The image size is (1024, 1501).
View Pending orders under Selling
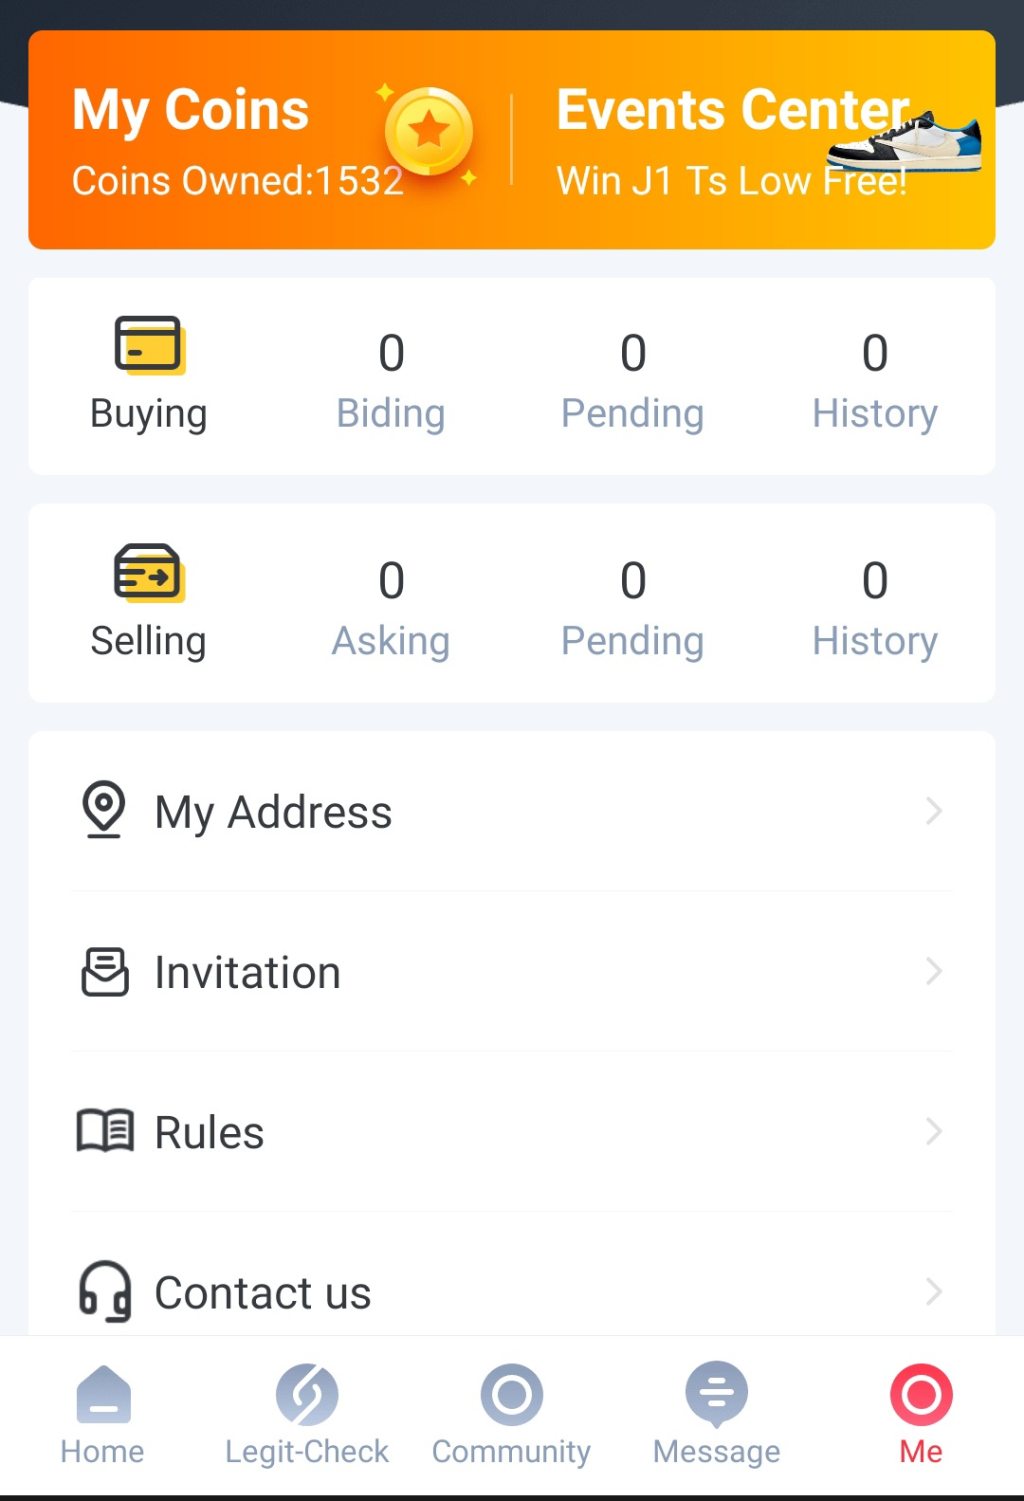[x=633, y=609]
